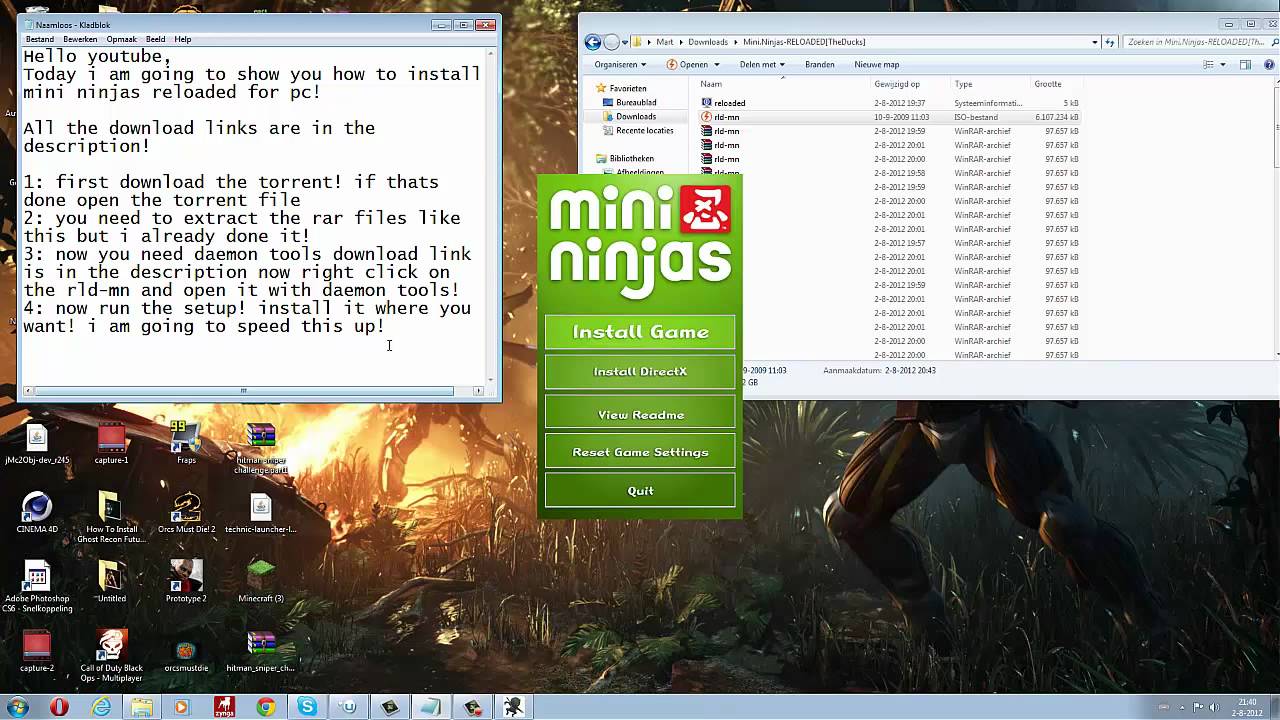The image size is (1280, 720).
Task: Launch Call of Duty Black Ops Multiplayer
Action: click(x=111, y=656)
